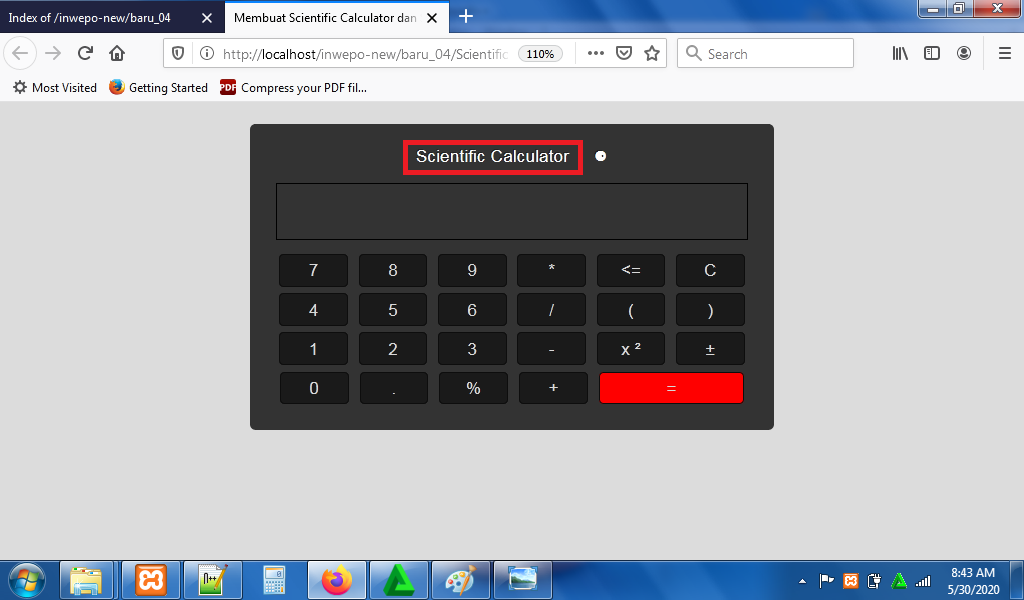Viewport: 1024px width, 600px height.
Task: Click calculator key 8
Action: tap(392, 270)
